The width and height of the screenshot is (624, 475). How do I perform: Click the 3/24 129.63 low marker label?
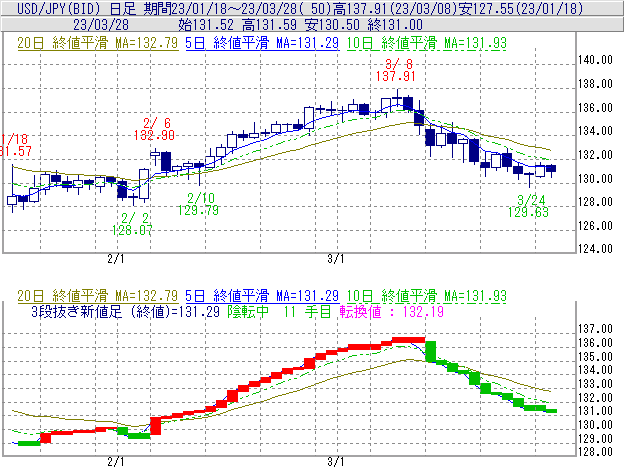click(x=528, y=206)
